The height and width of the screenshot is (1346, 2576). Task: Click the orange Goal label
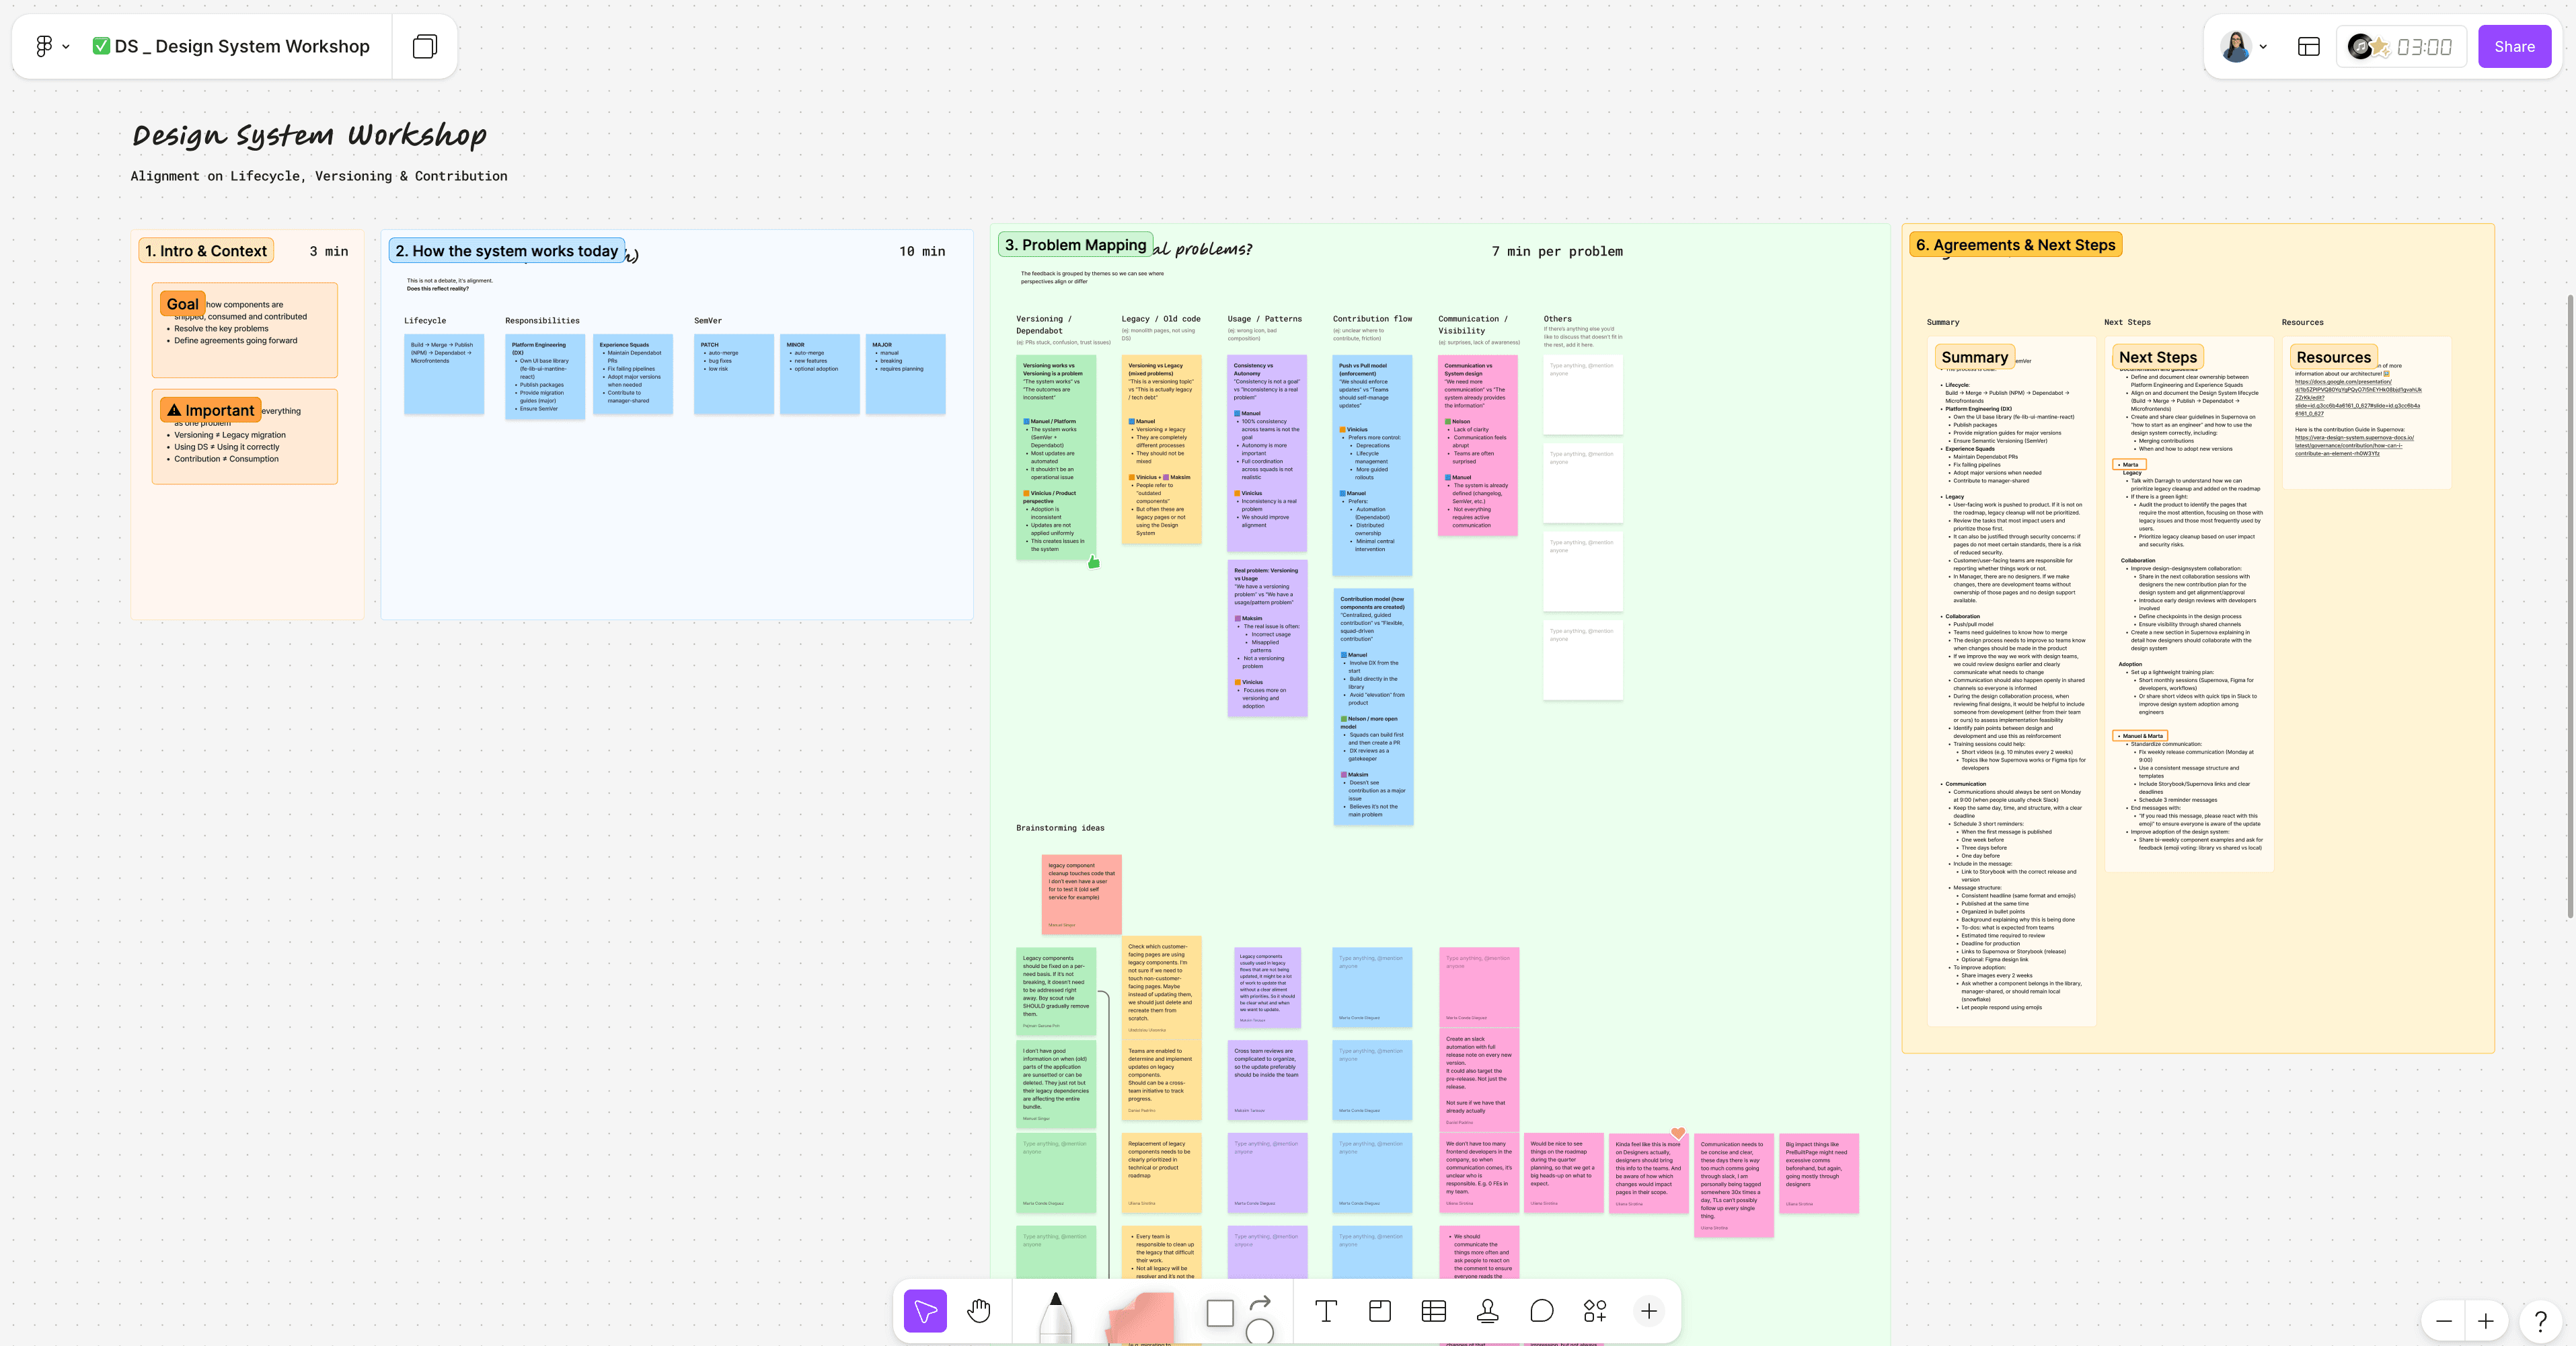(183, 304)
